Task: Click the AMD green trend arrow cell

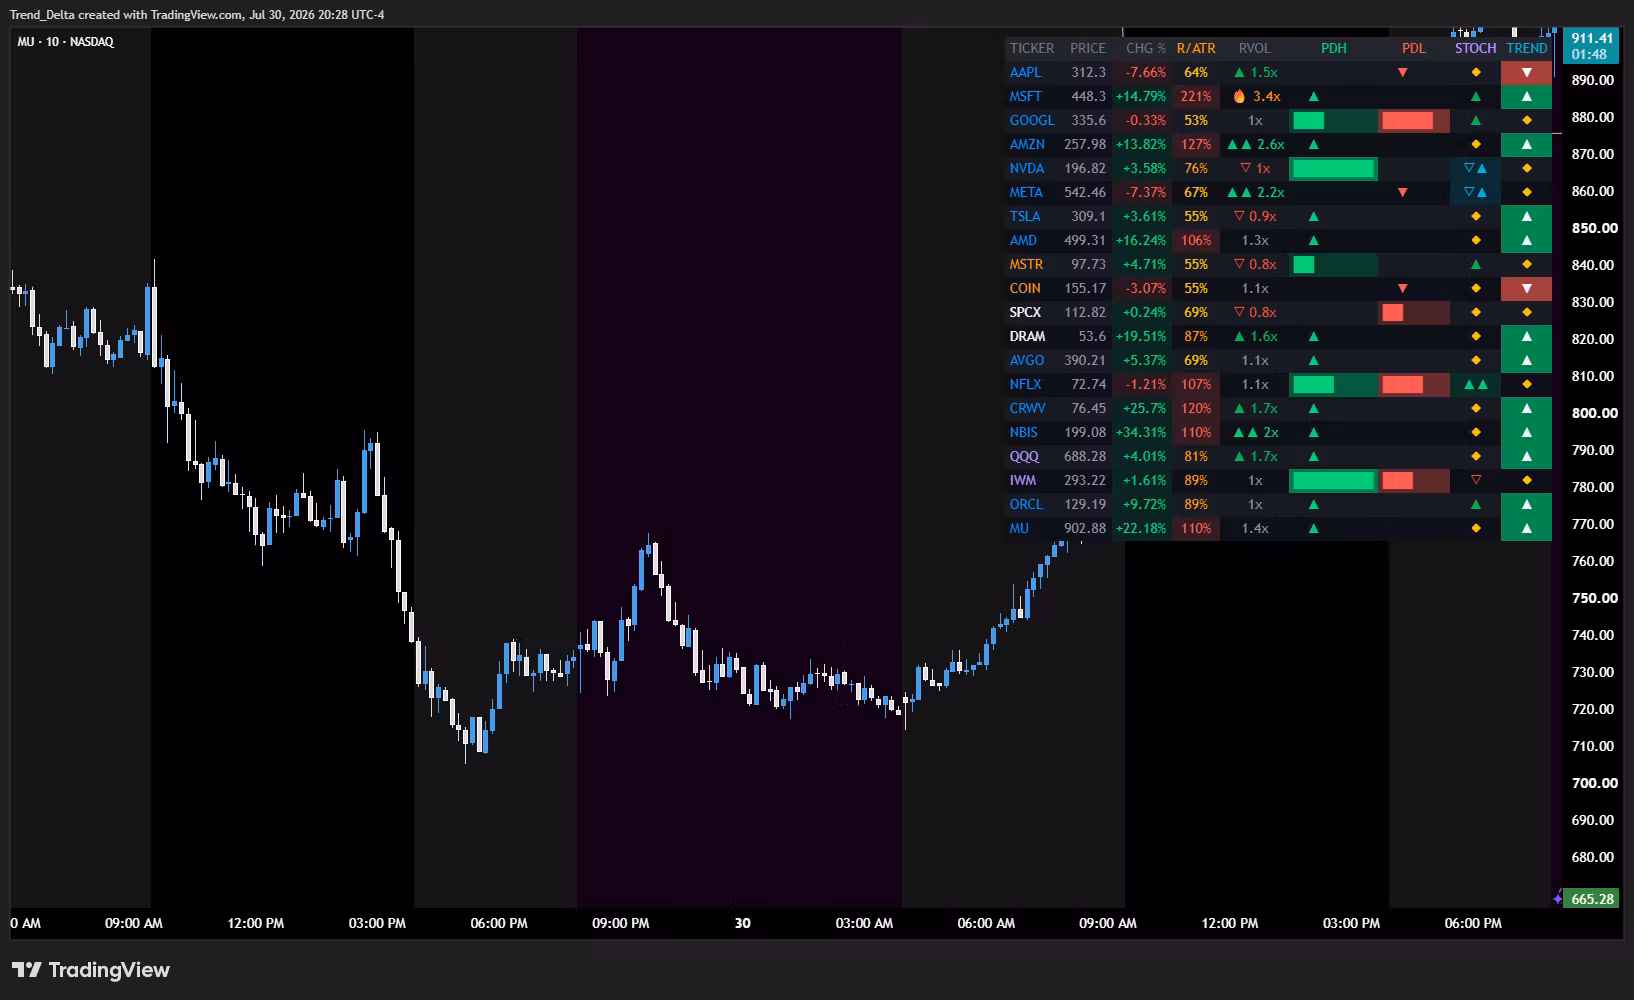Action: pyautogui.click(x=1526, y=240)
